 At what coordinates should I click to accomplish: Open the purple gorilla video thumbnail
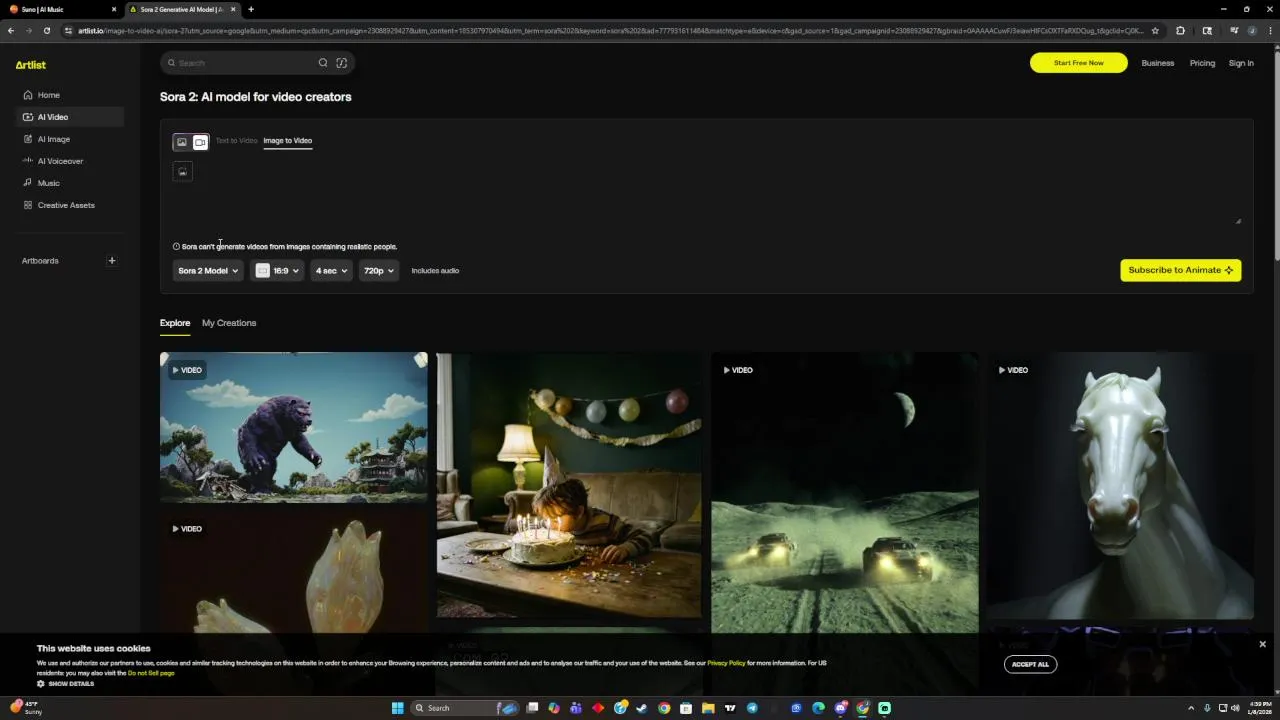294,427
